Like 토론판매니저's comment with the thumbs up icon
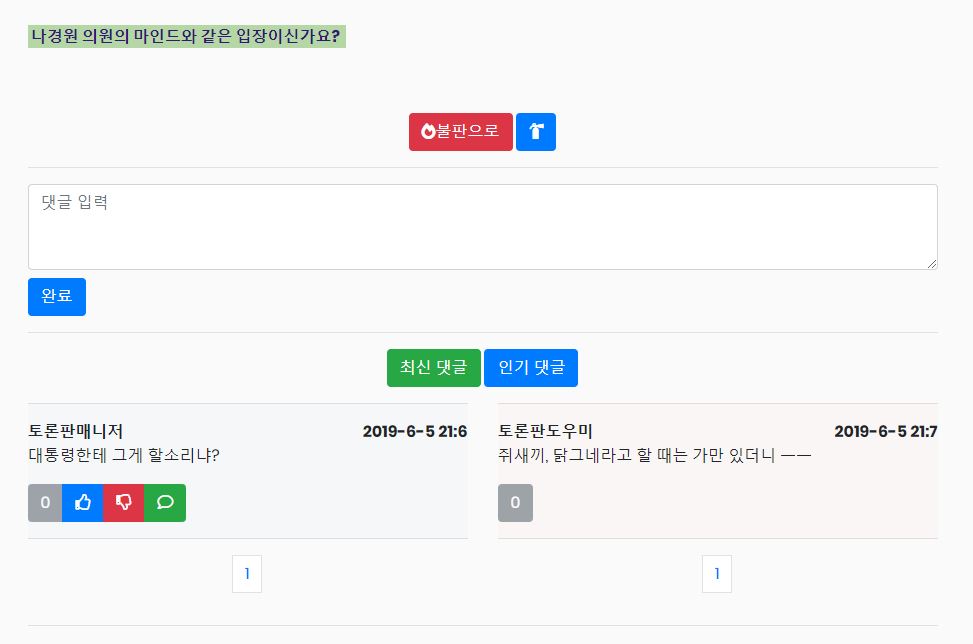Image resolution: width=973 pixels, height=644 pixels. click(83, 503)
